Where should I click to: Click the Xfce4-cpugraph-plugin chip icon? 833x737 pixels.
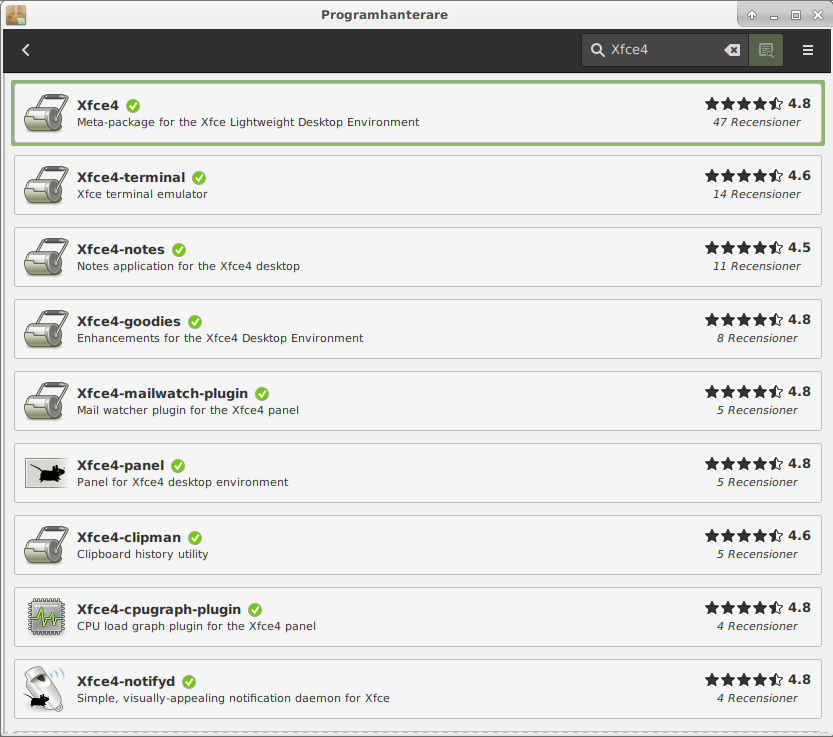(46, 617)
